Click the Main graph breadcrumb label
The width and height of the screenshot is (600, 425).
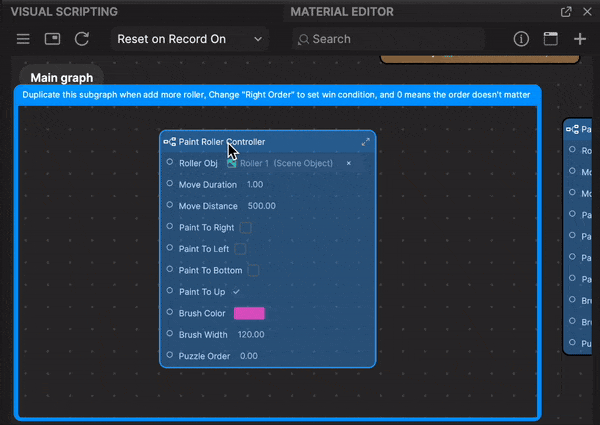tap(62, 77)
